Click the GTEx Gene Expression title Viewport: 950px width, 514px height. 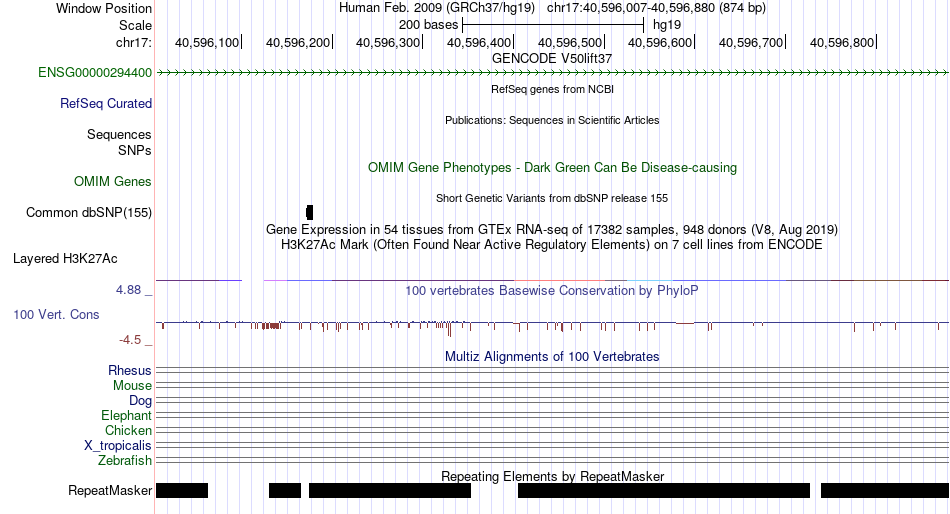pyautogui.click(x=552, y=230)
